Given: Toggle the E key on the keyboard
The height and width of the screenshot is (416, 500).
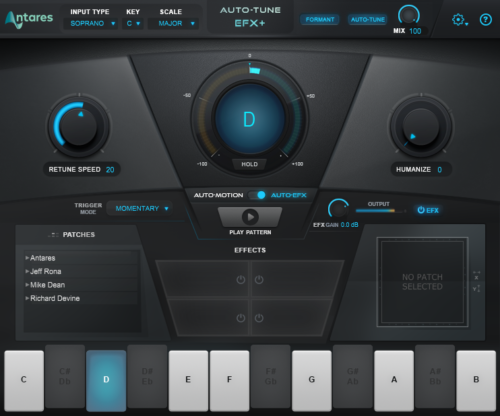Looking at the screenshot, I should click(x=188, y=380).
